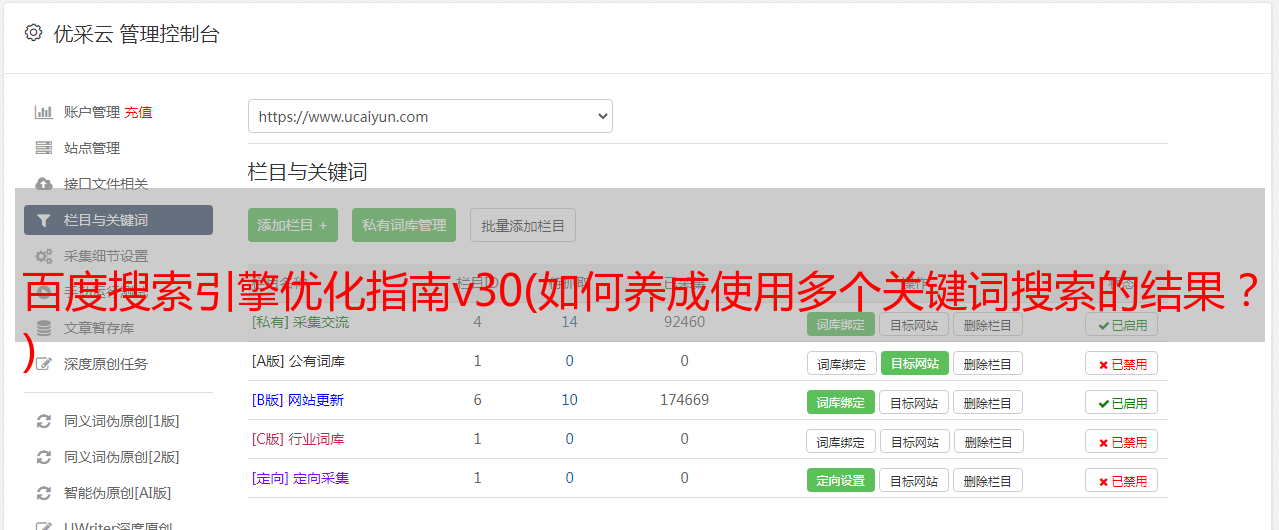
Task: Click 词库绑定 in the 公有词库 row
Action: coord(841,364)
